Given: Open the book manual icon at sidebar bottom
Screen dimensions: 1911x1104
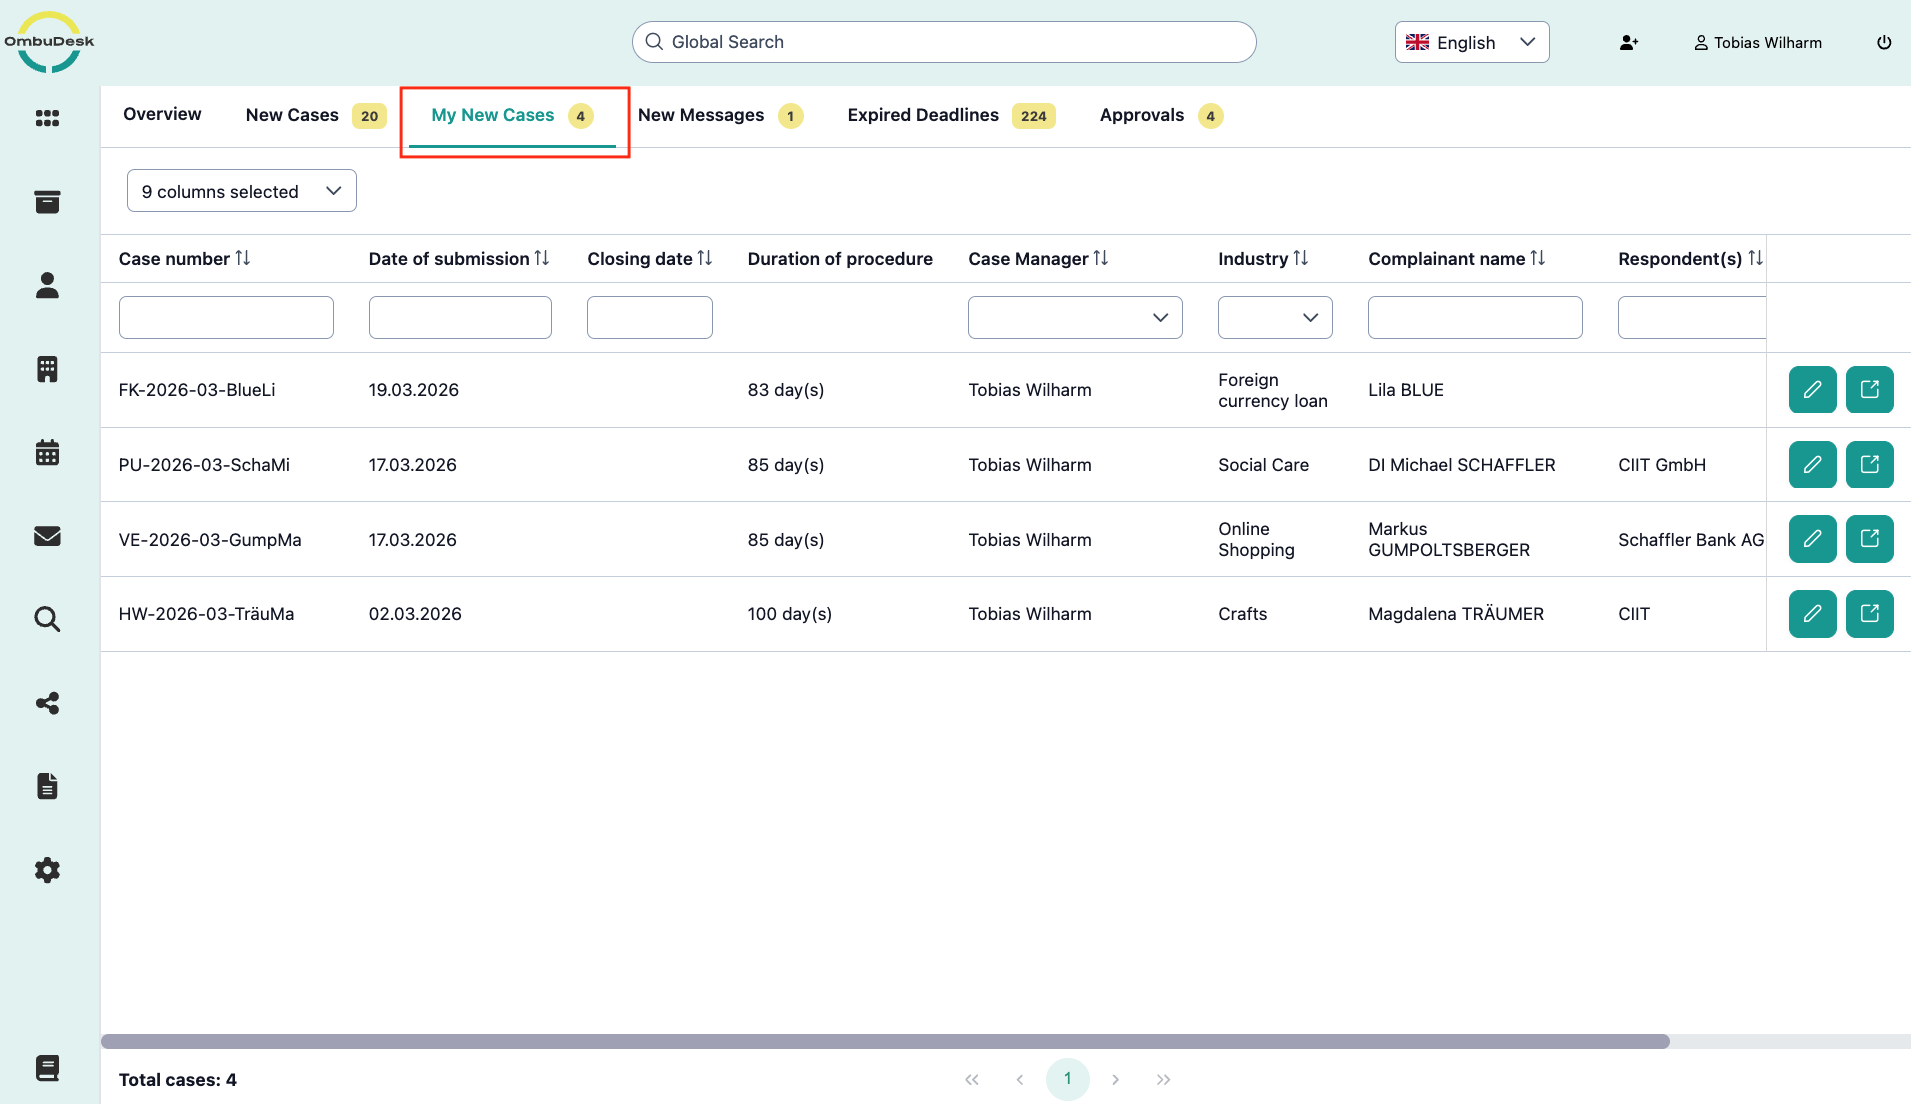Looking at the screenshot, I should coord(47,1068).
